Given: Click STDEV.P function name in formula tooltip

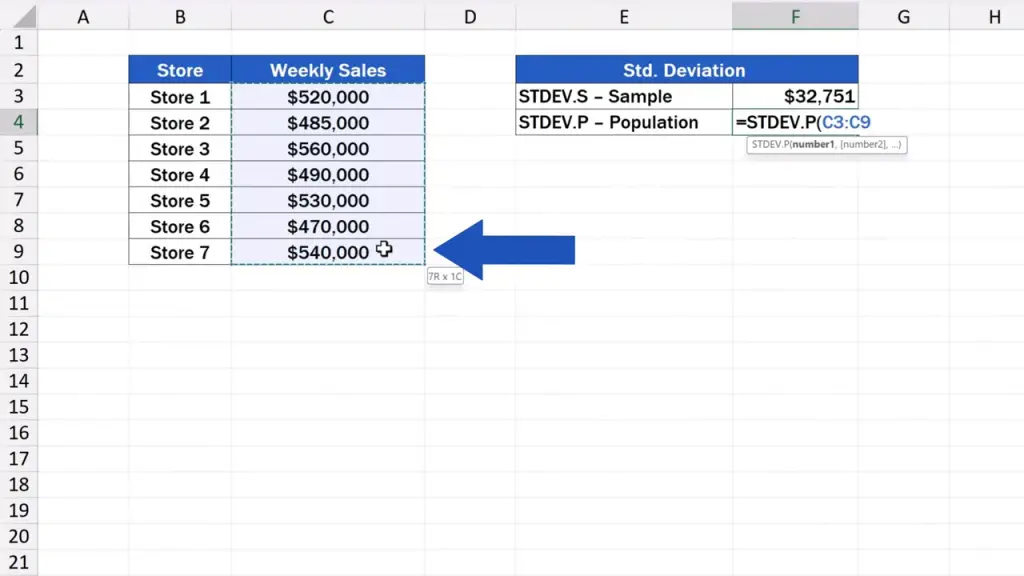Looking at the screenshot, I should [770, 145].
